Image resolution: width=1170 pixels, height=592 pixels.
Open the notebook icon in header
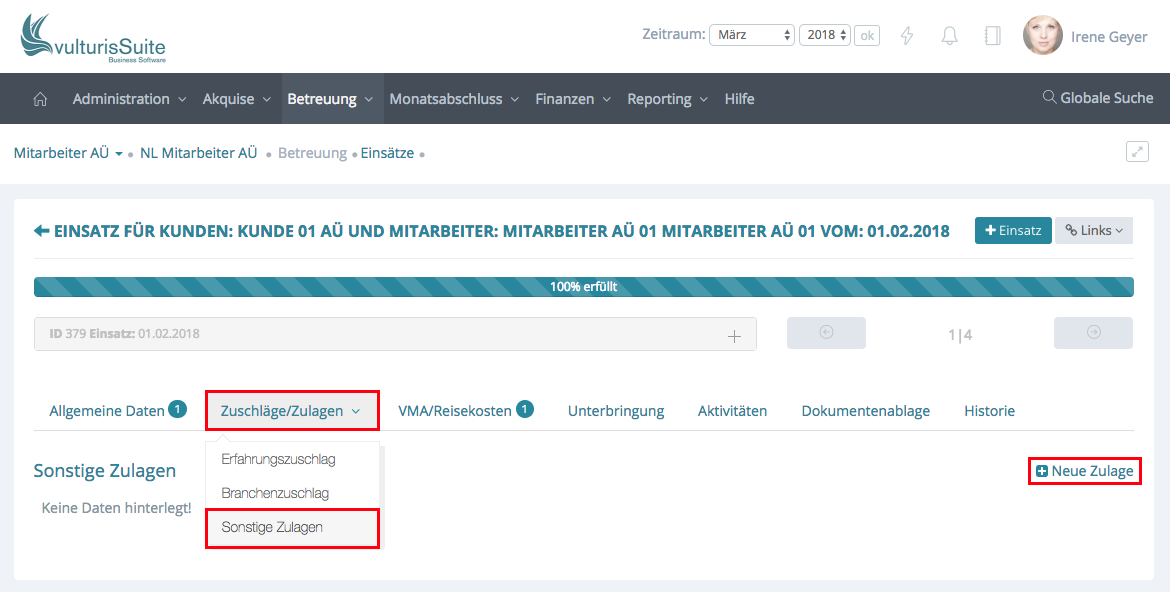992,36
